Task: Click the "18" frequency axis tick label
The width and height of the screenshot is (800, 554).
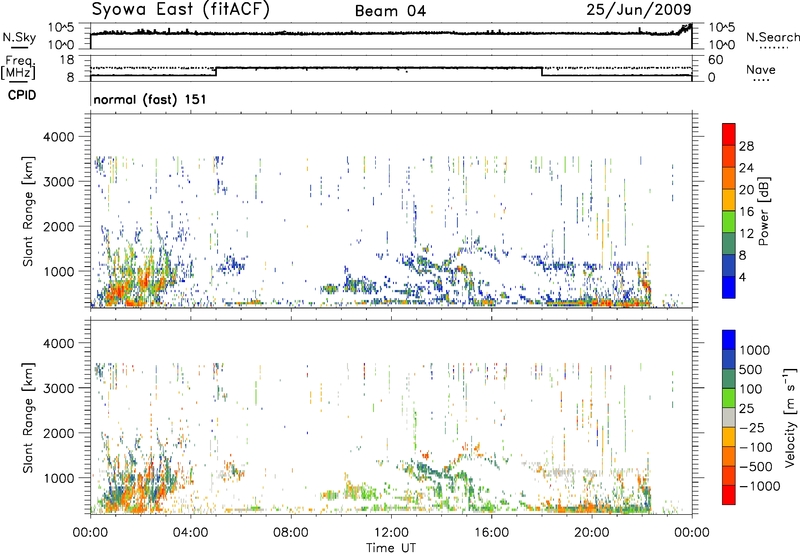Action: 67,60
